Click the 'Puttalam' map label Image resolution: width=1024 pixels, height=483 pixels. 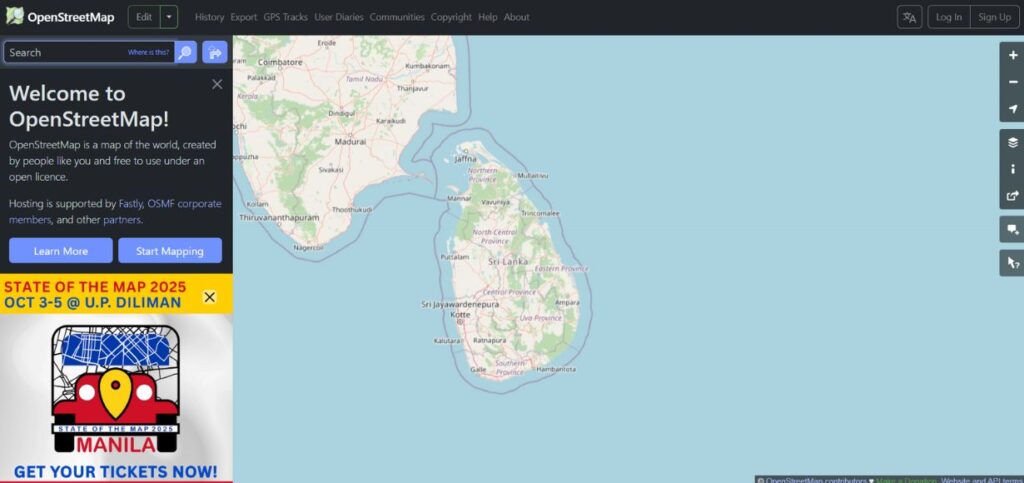tap(455, 257)
